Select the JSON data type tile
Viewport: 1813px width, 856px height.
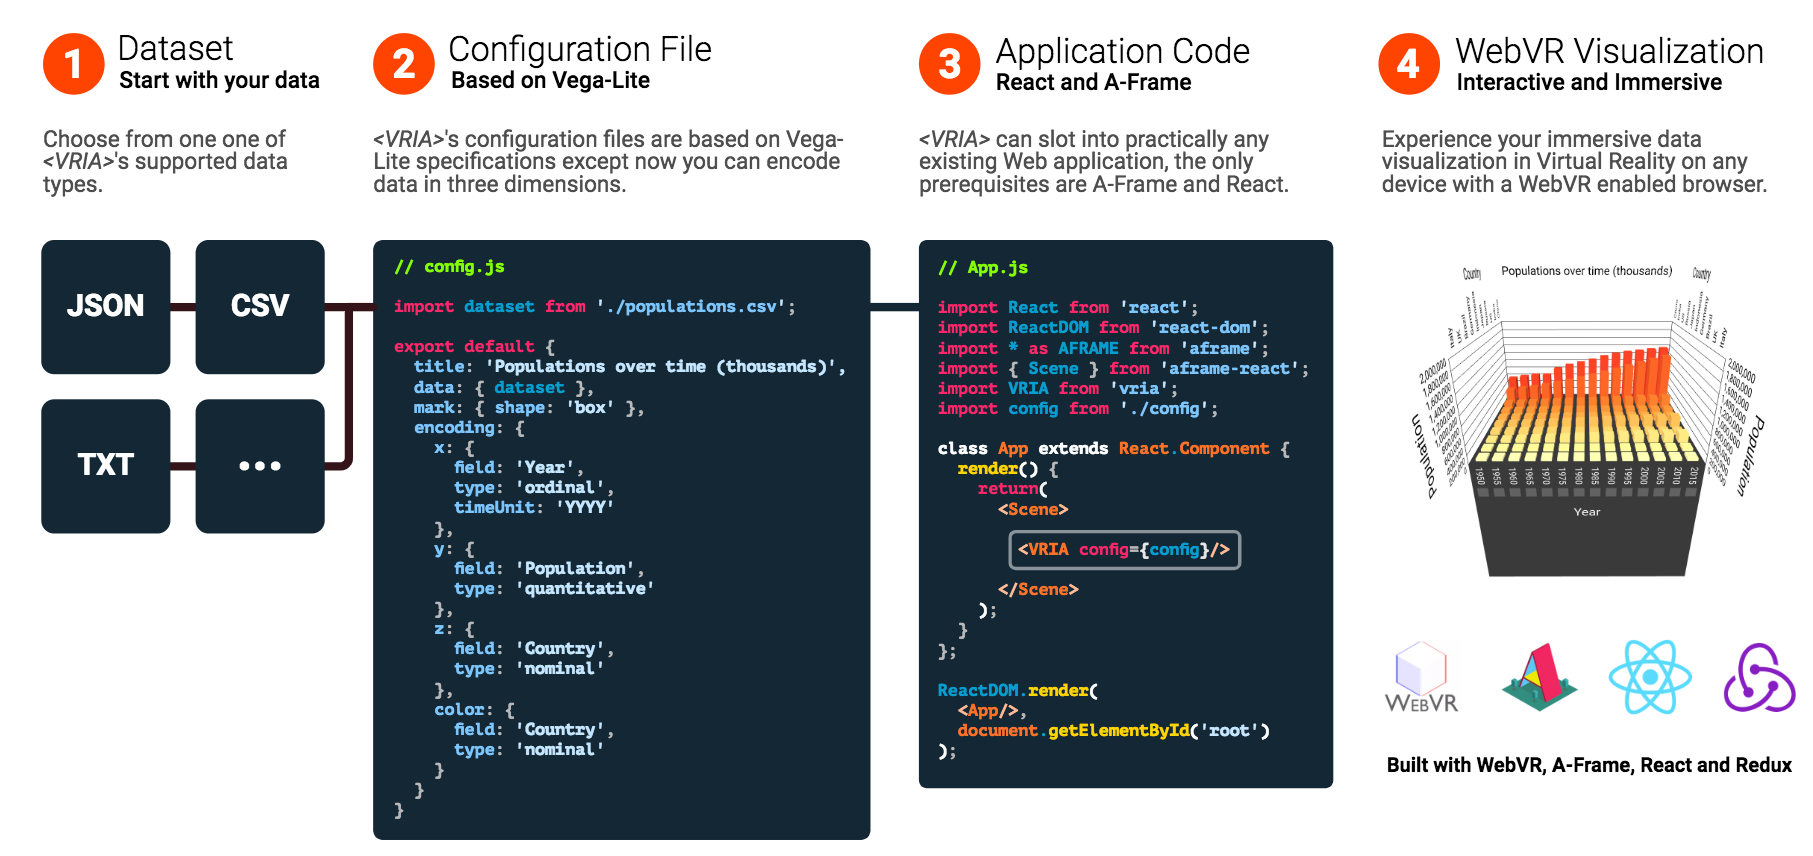(106, 307)
